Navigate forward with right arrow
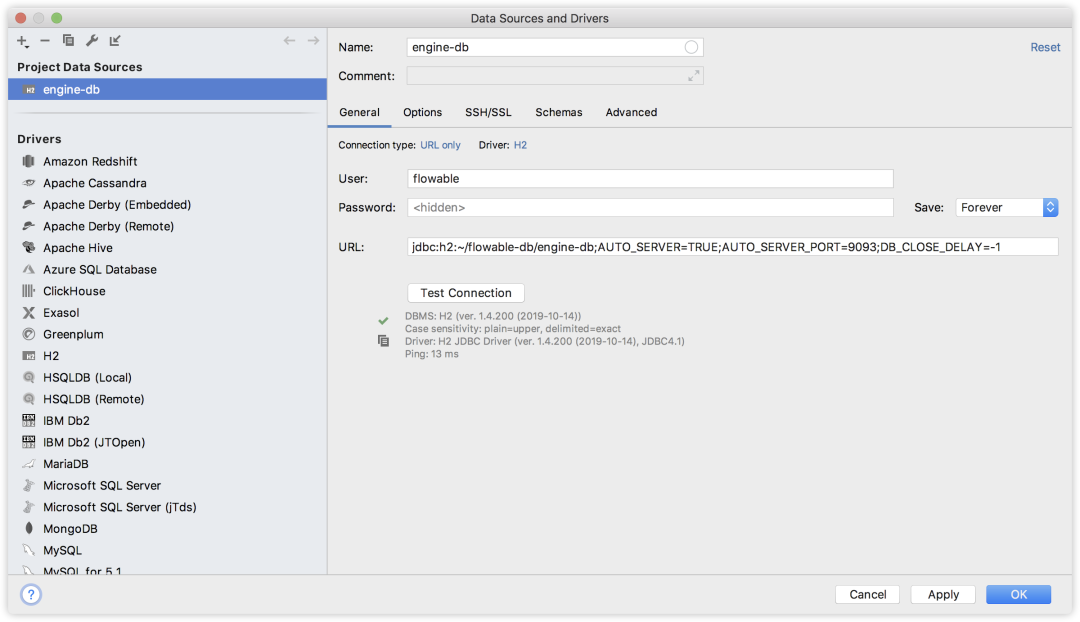 click(313, 41)
